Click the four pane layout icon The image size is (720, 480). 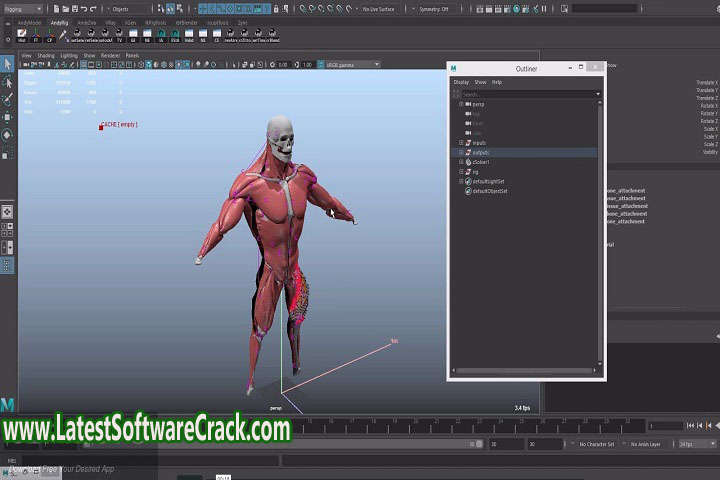click(7, 230)
